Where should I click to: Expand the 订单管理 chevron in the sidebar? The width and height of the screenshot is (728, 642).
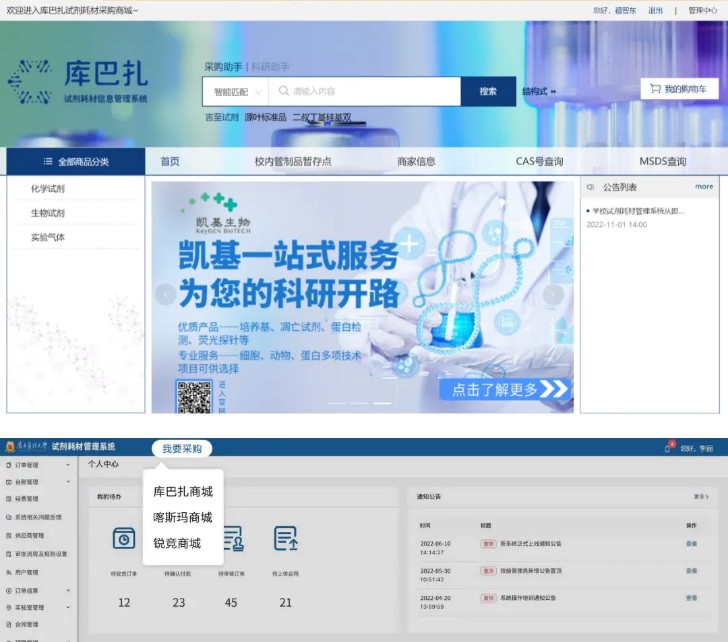68,465
